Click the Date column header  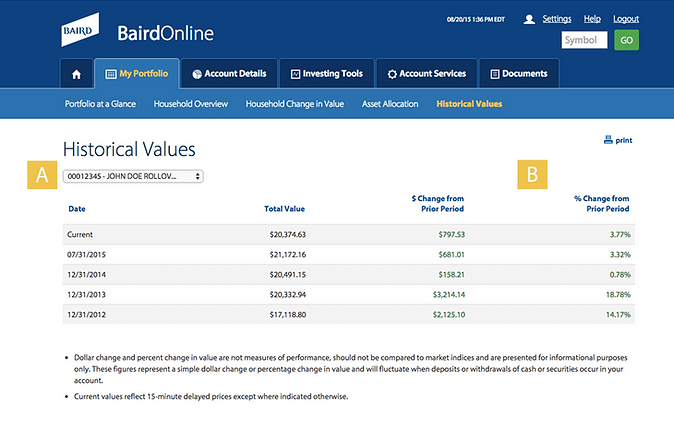click(x=77, y=209)
